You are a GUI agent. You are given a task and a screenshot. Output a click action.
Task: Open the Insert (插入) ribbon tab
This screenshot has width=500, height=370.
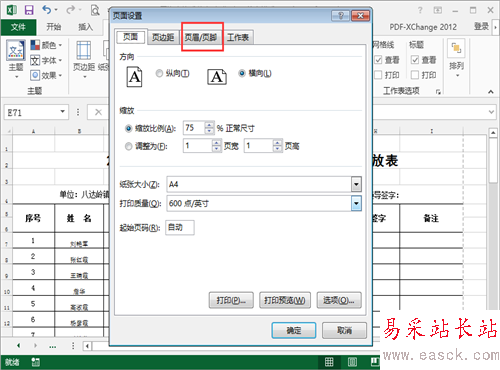(85, 27)
